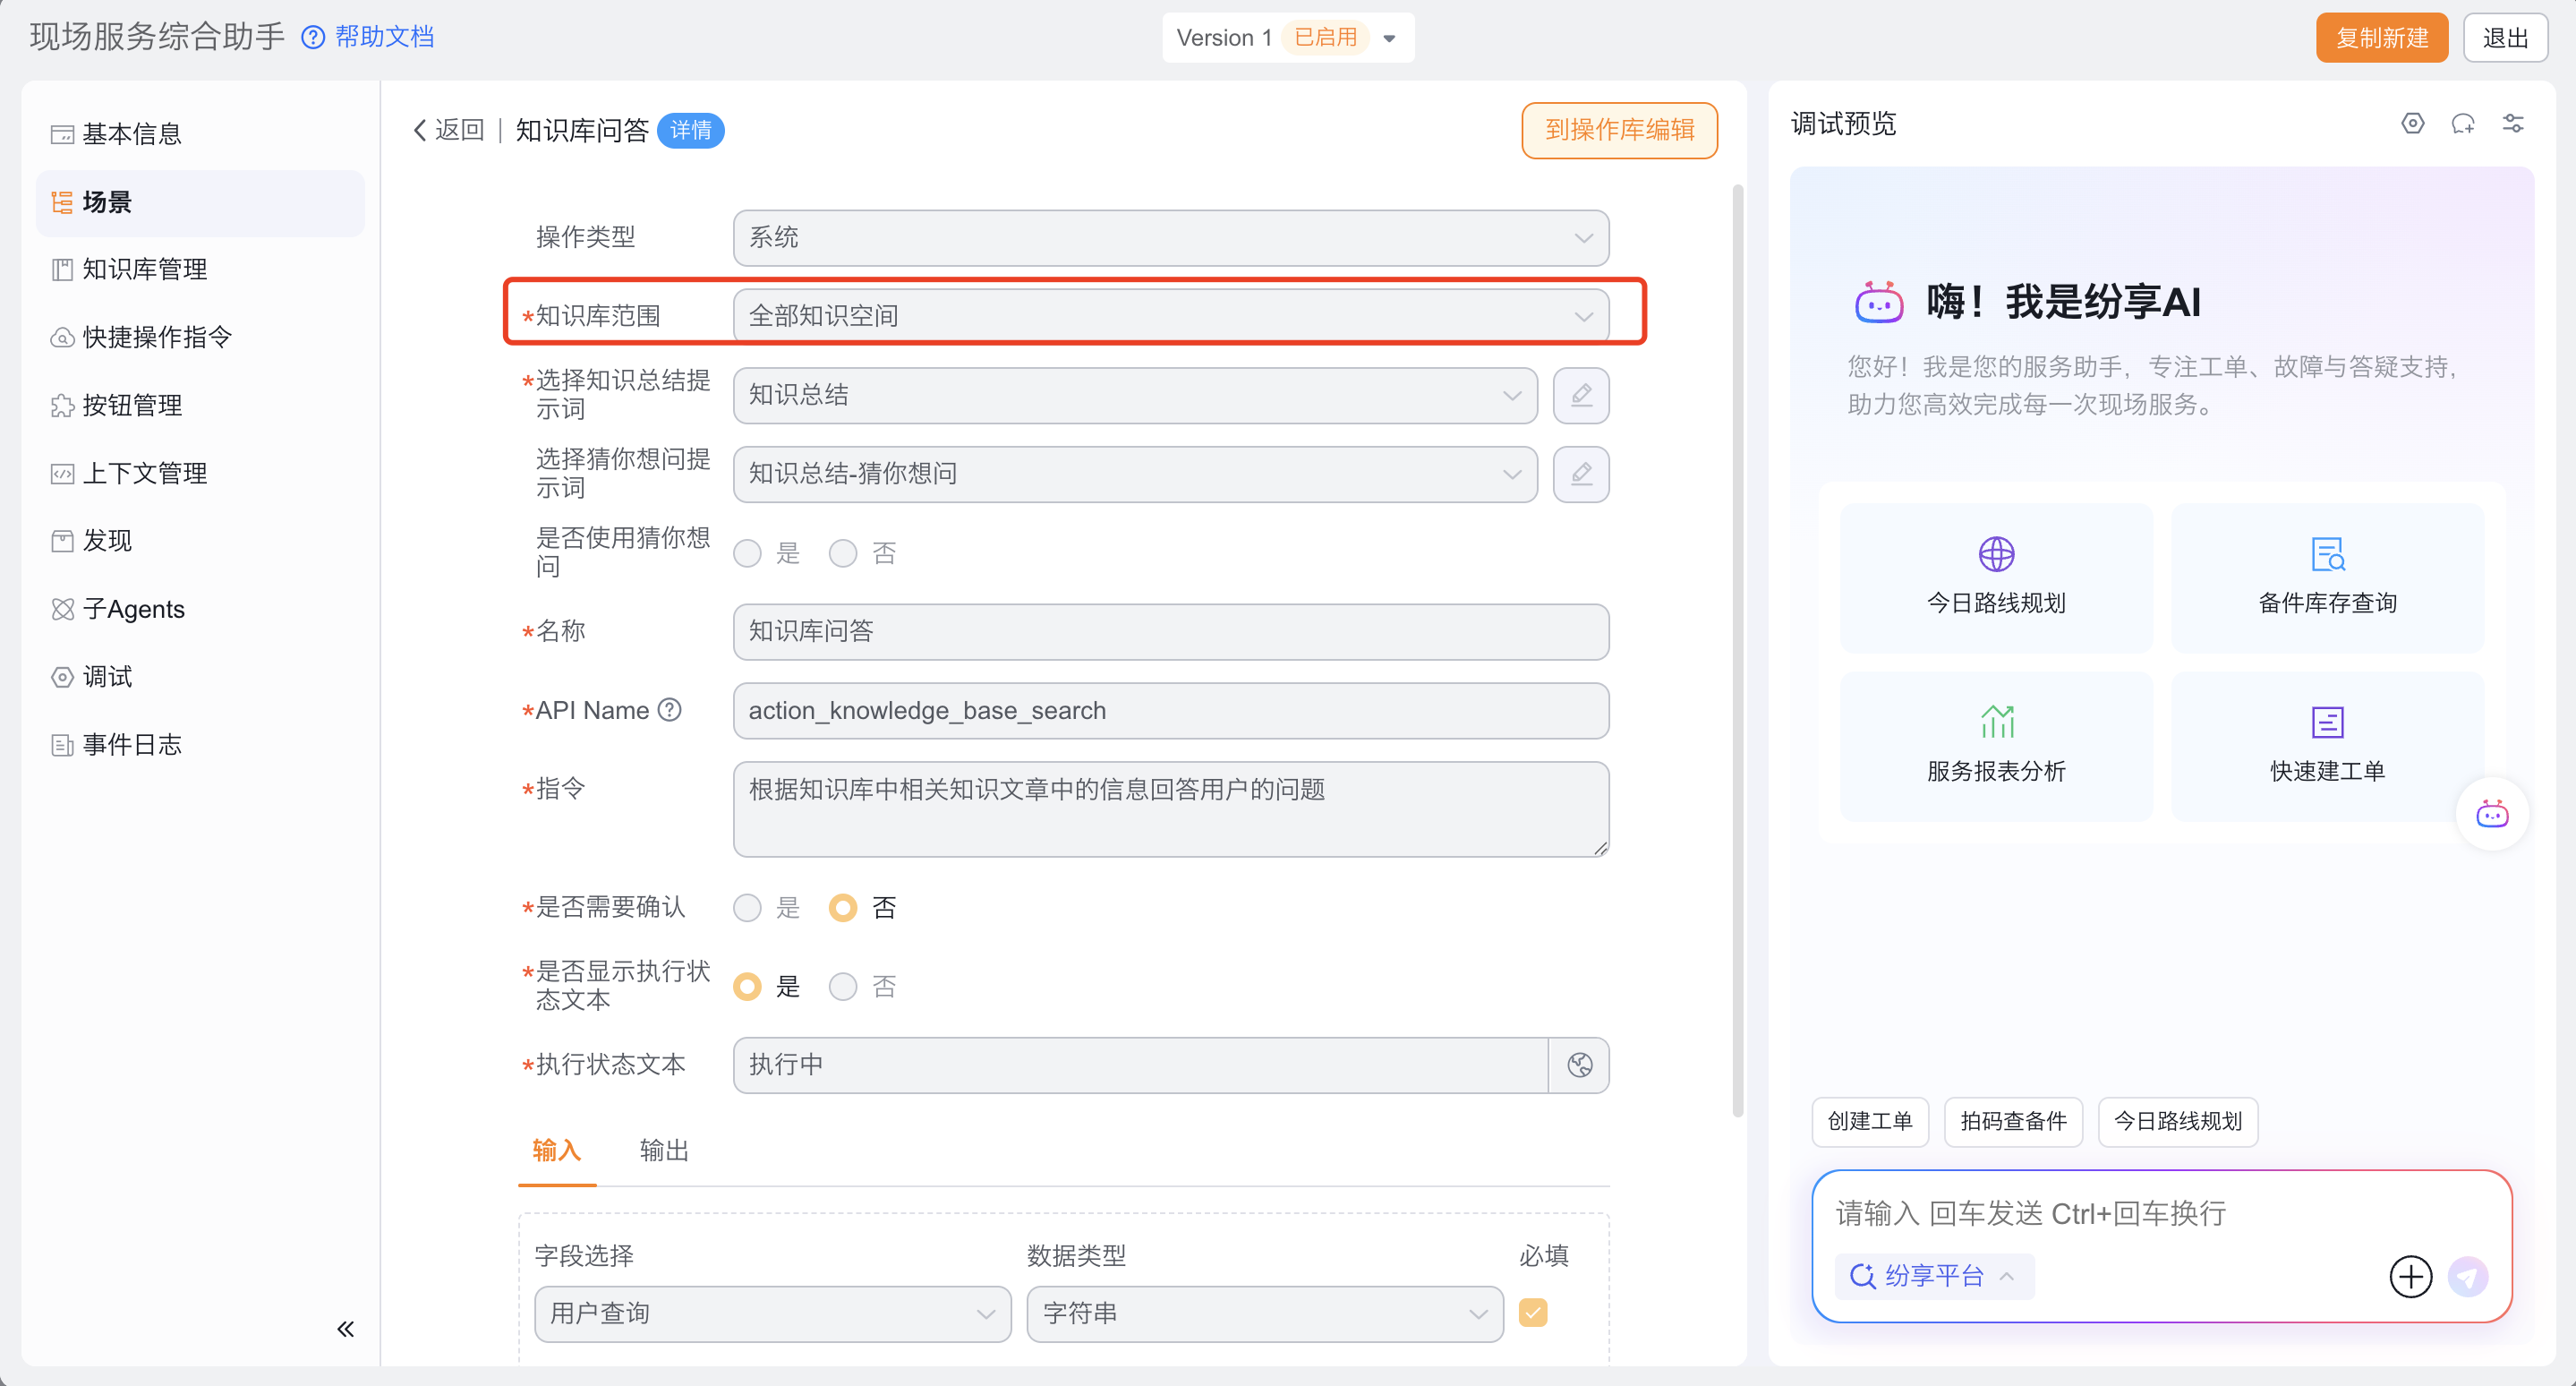Click the globe icon in 执行状态文本 field

click(1579, 1065)
